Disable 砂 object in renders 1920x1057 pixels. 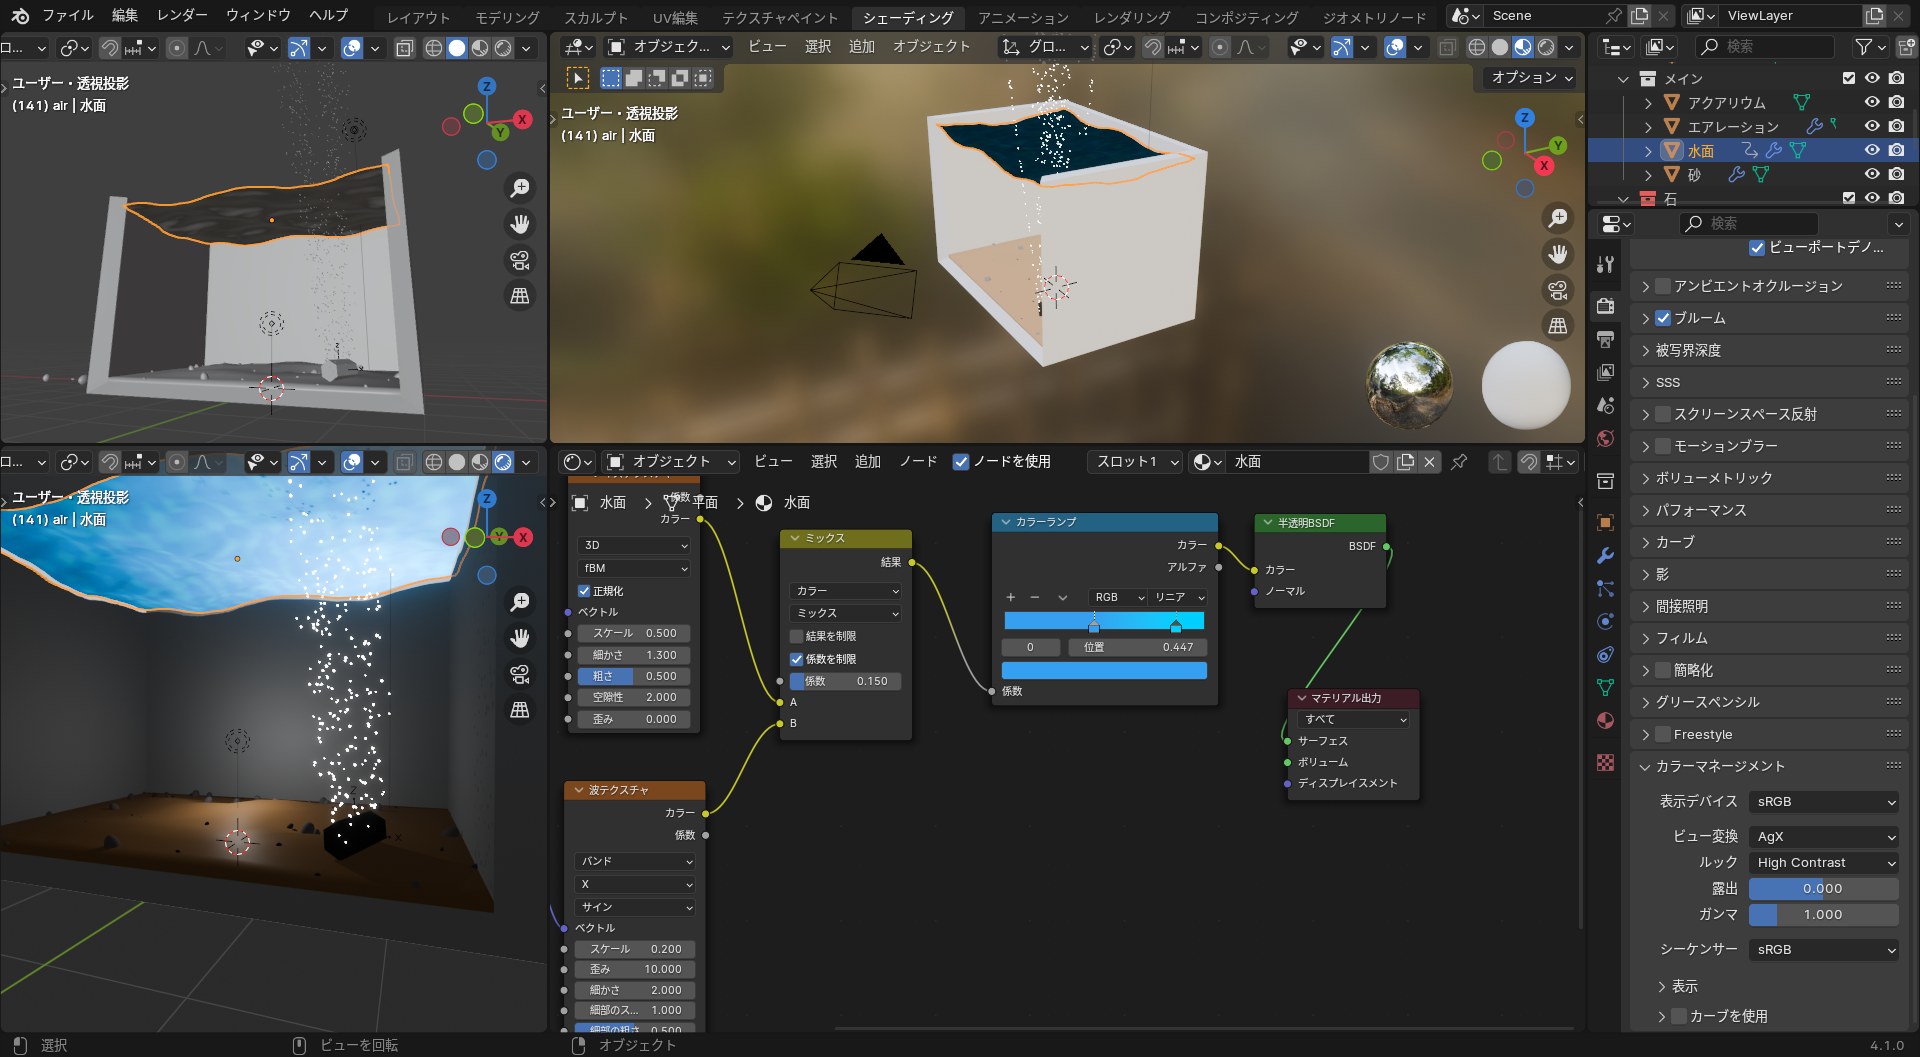(1896, 174)
